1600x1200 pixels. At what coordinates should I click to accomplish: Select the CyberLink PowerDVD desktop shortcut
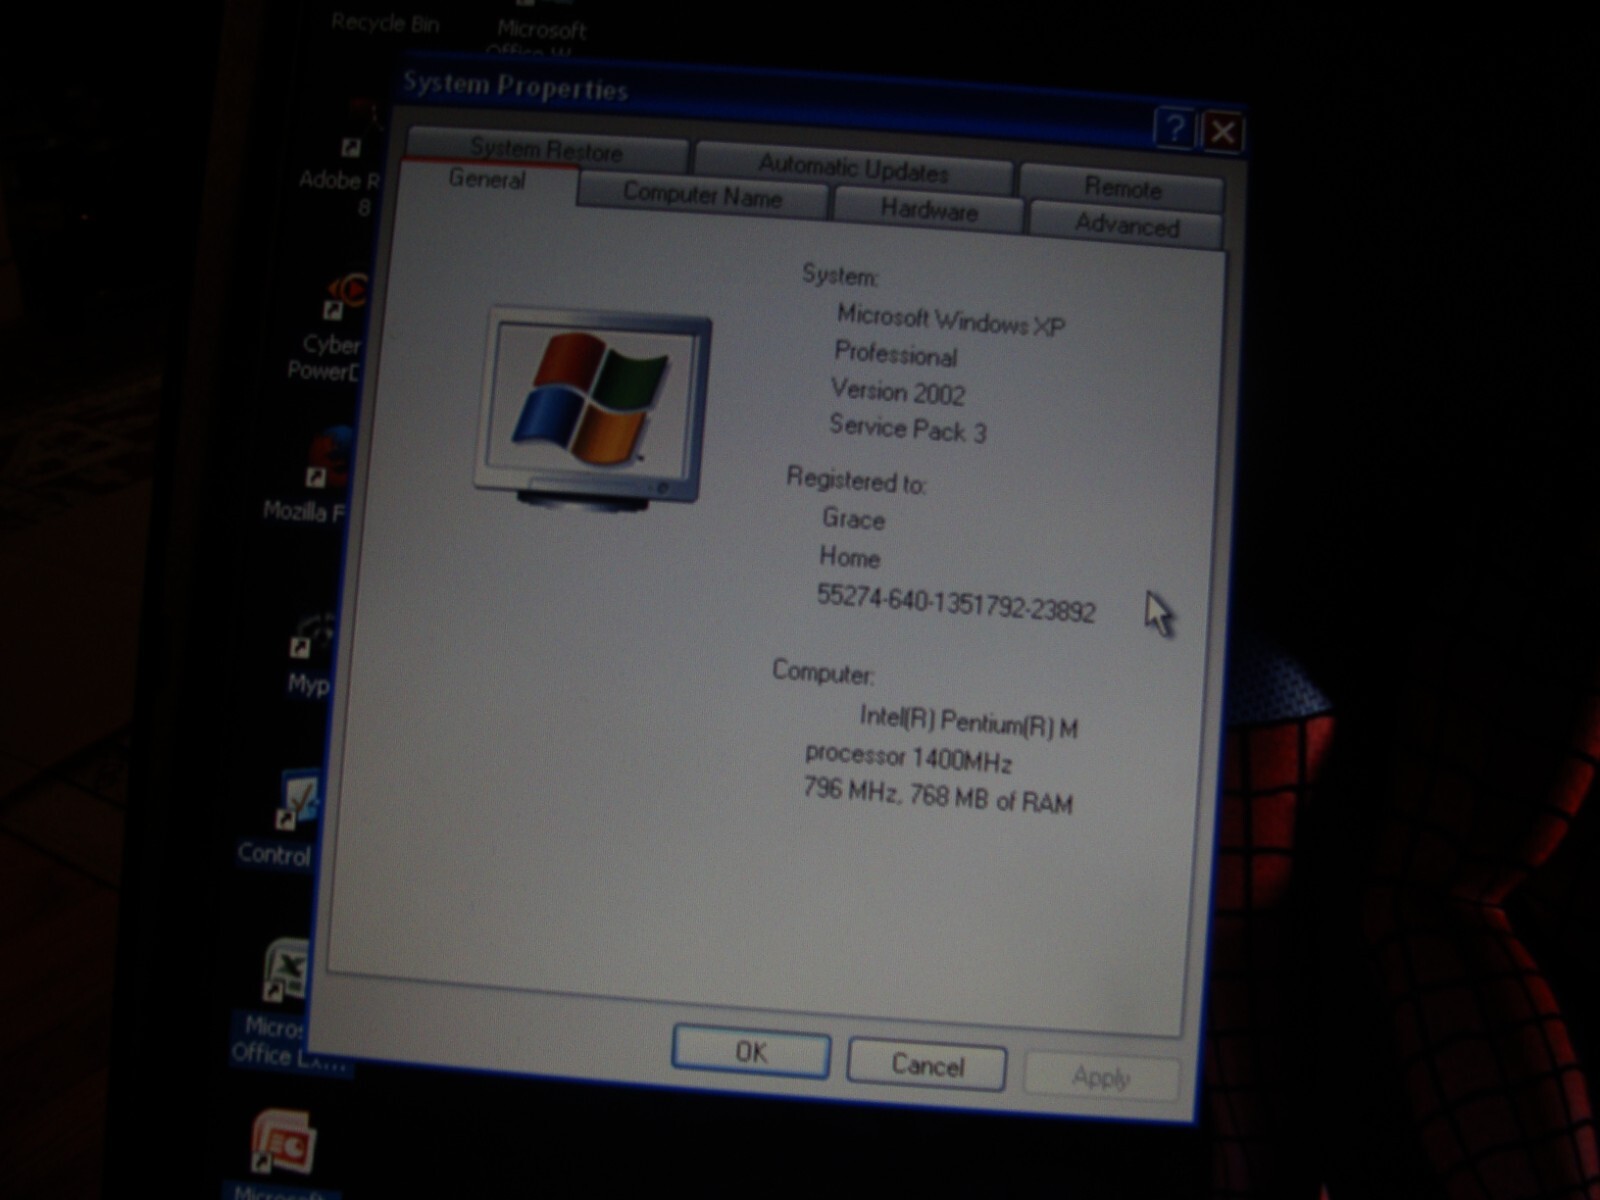click(332, 330)
